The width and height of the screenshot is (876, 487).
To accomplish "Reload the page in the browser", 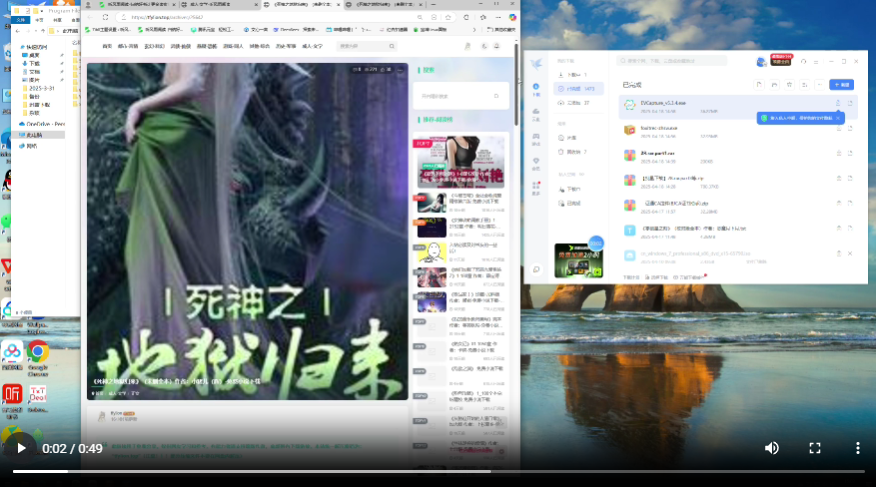I will (x=105, y=17).
